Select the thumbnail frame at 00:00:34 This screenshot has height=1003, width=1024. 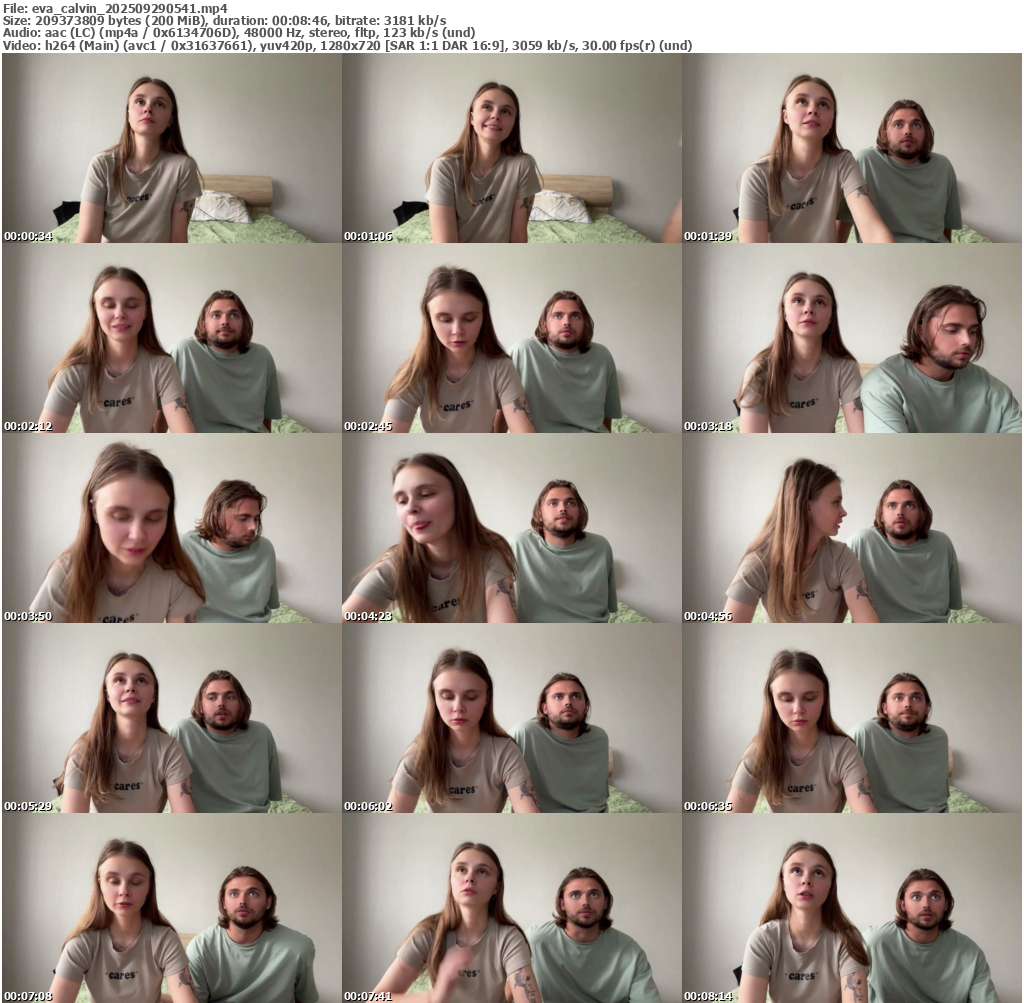click(x=172, y=148)
